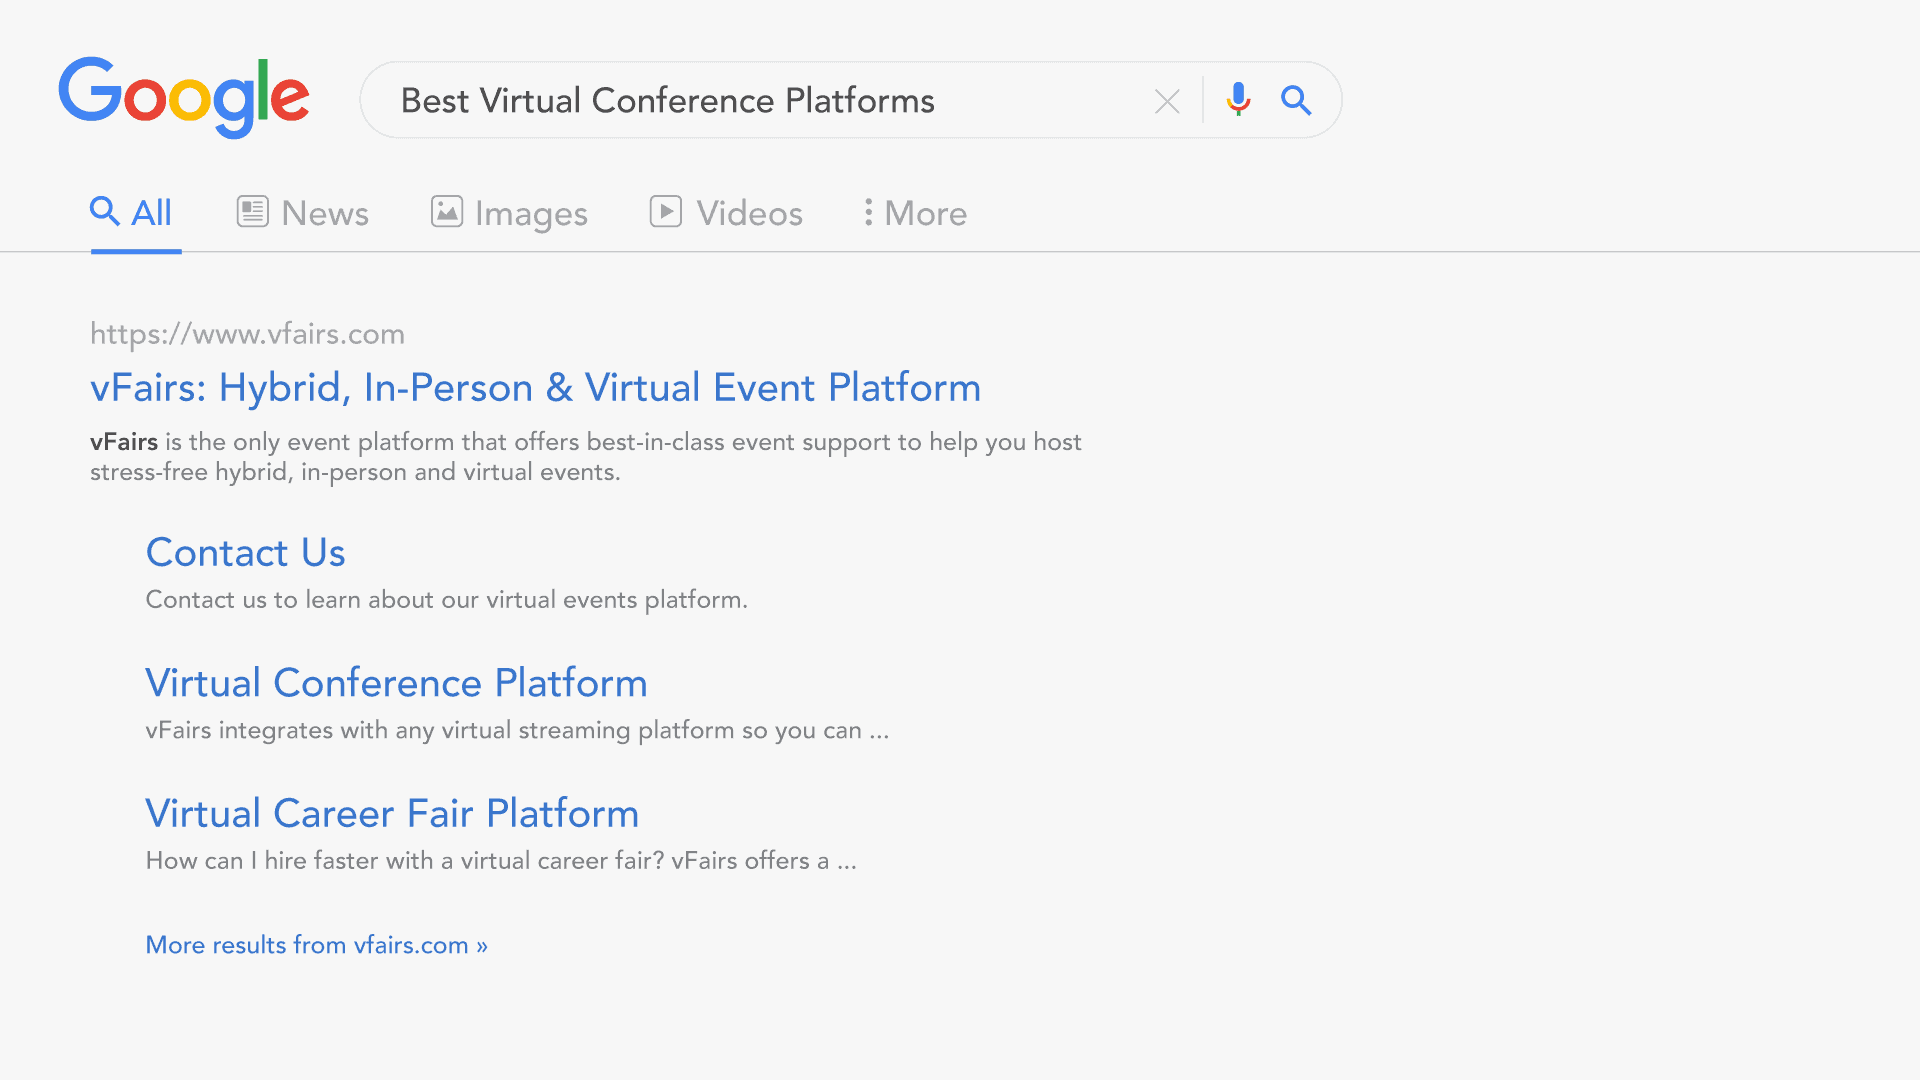Click the play icon beside Videos
This screenshot has width=1920, height=1080.
point(666,211)
